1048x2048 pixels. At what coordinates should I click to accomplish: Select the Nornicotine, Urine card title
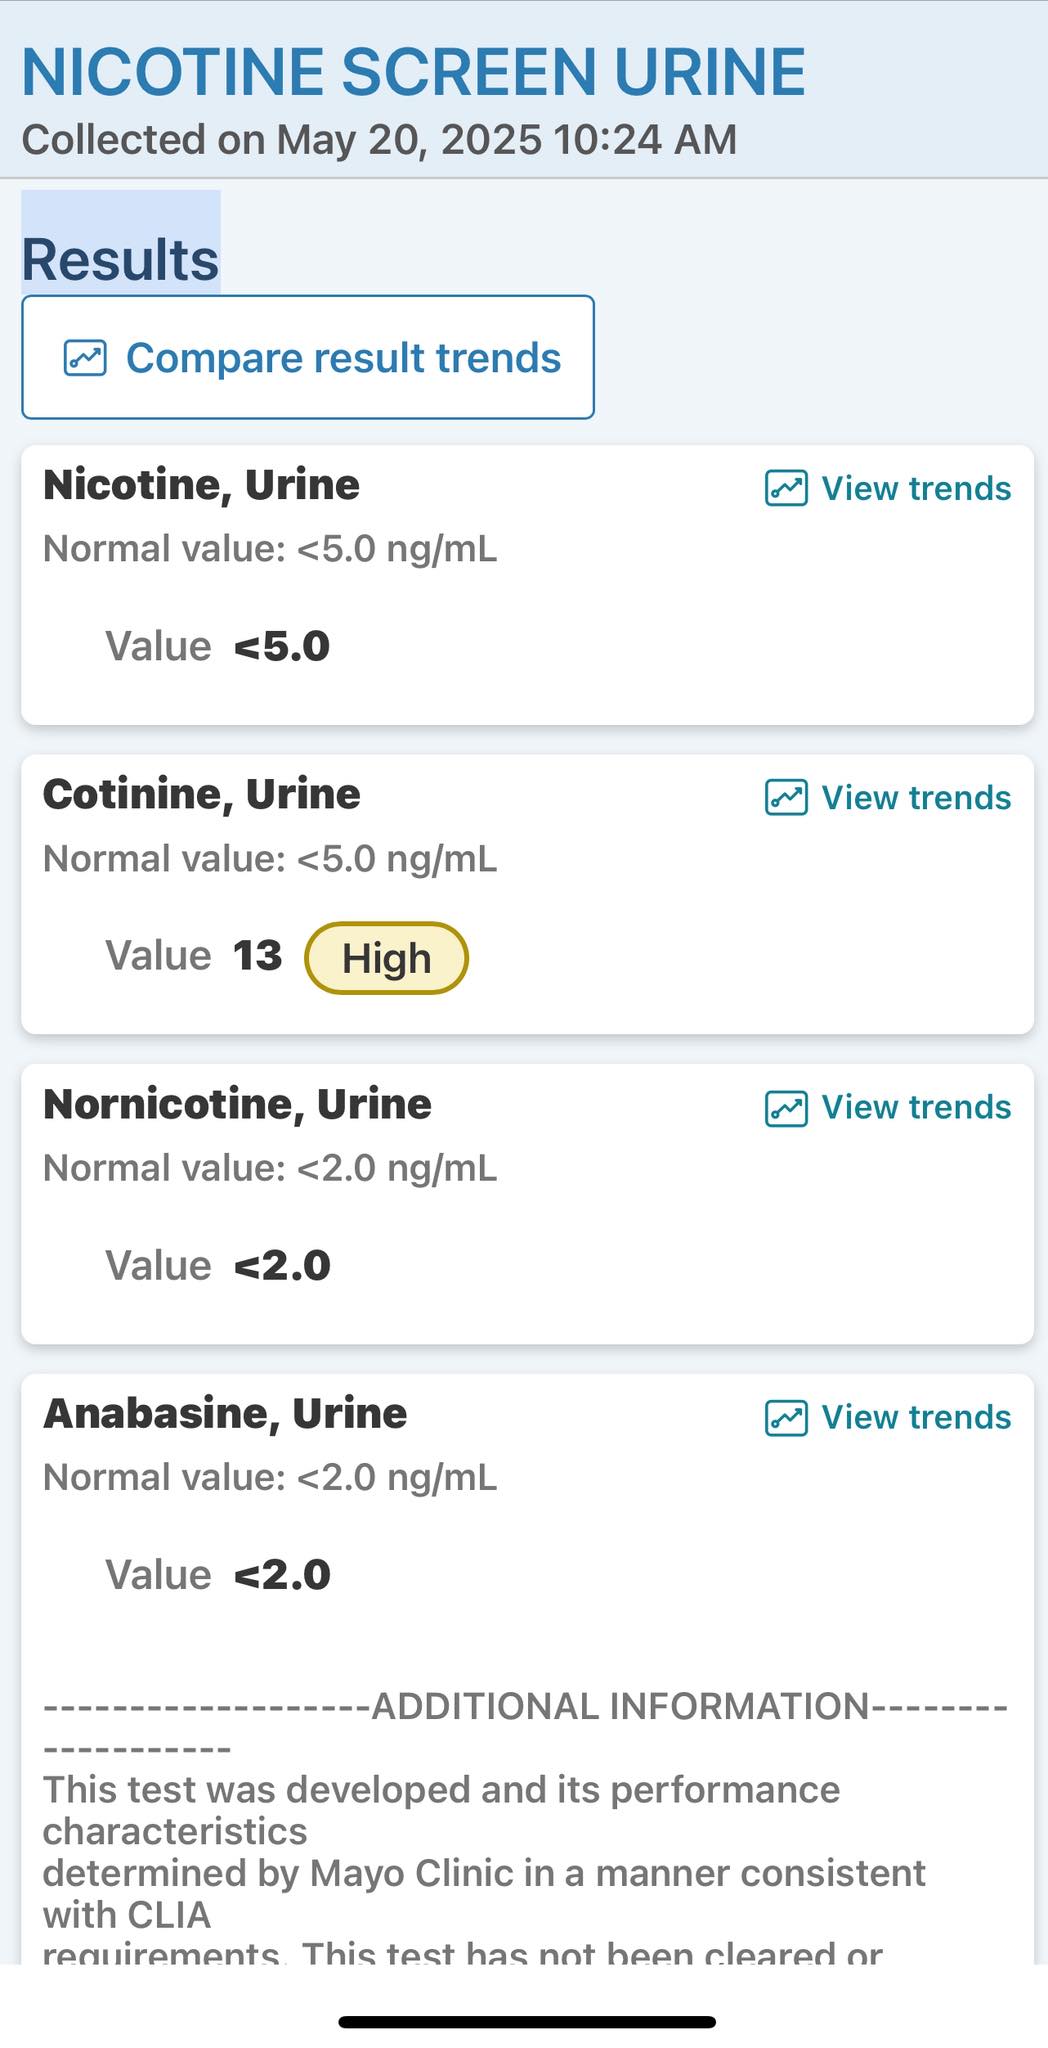237,1104
